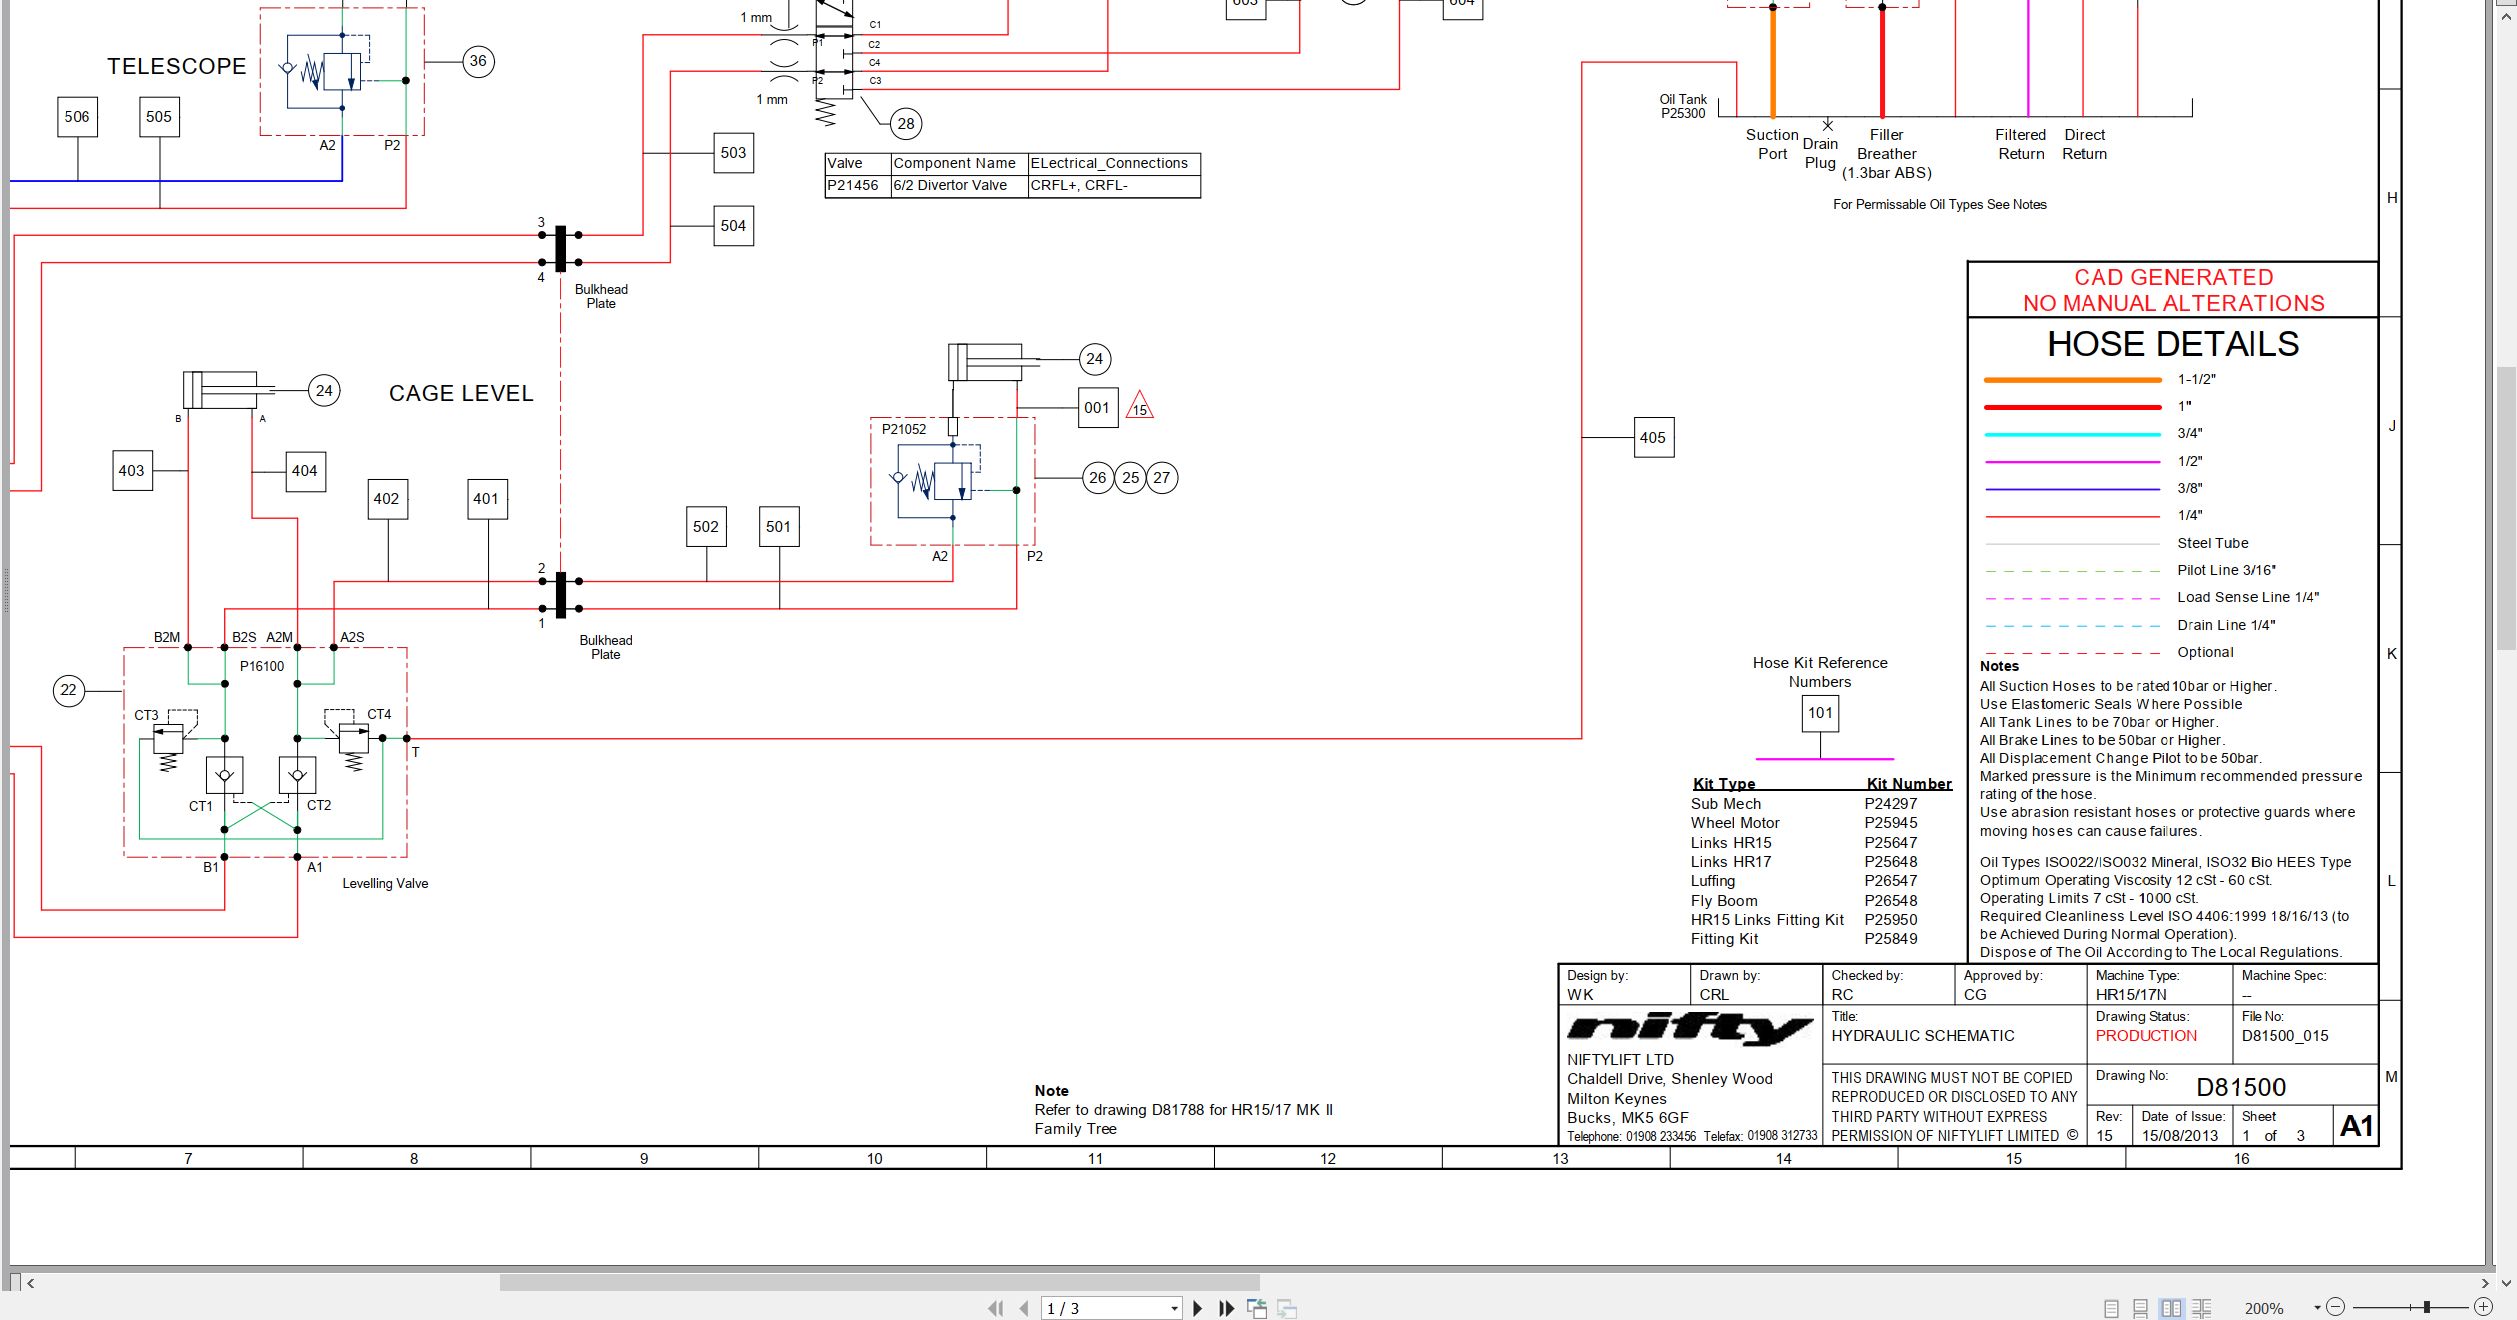
Task: Go to the first page
Action: pyautogui.click(x=995, y=1308)
